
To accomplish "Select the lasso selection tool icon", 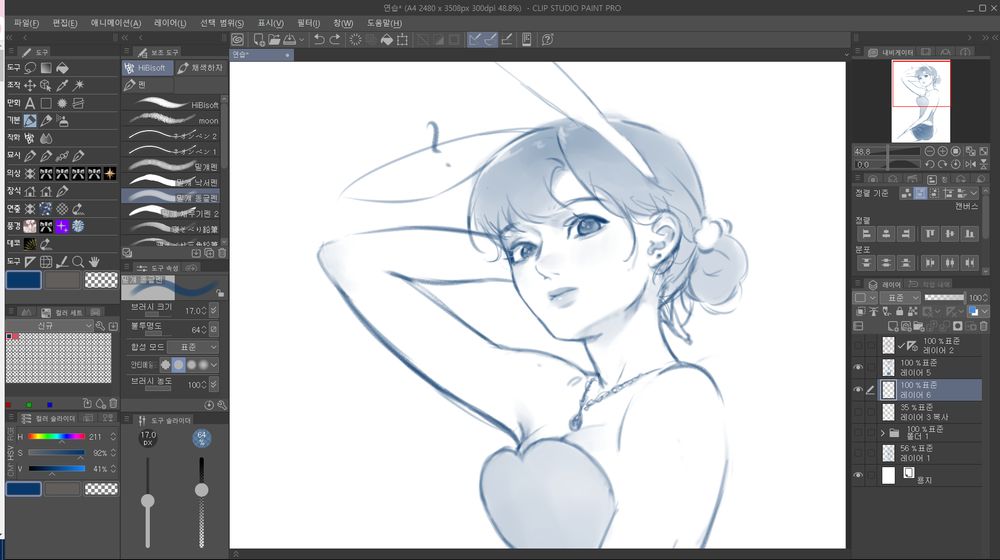I will (30, 68).
